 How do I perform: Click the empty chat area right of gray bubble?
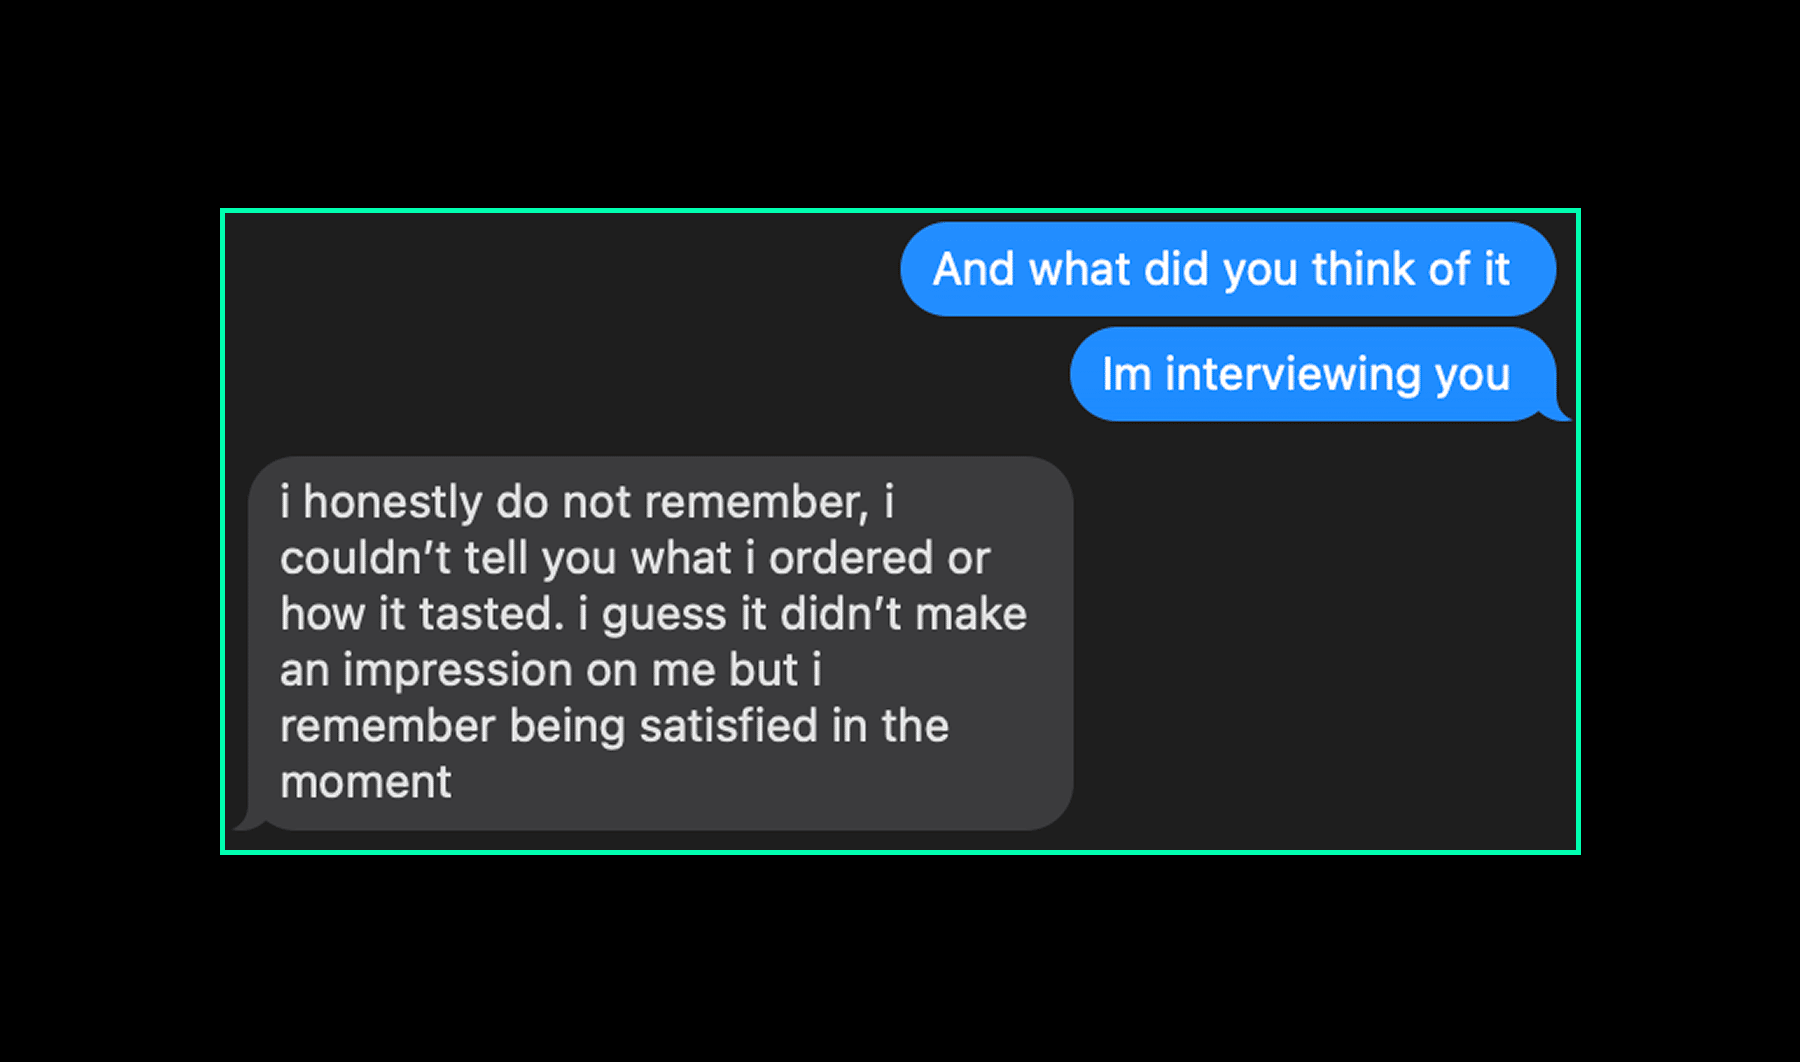1320,640
